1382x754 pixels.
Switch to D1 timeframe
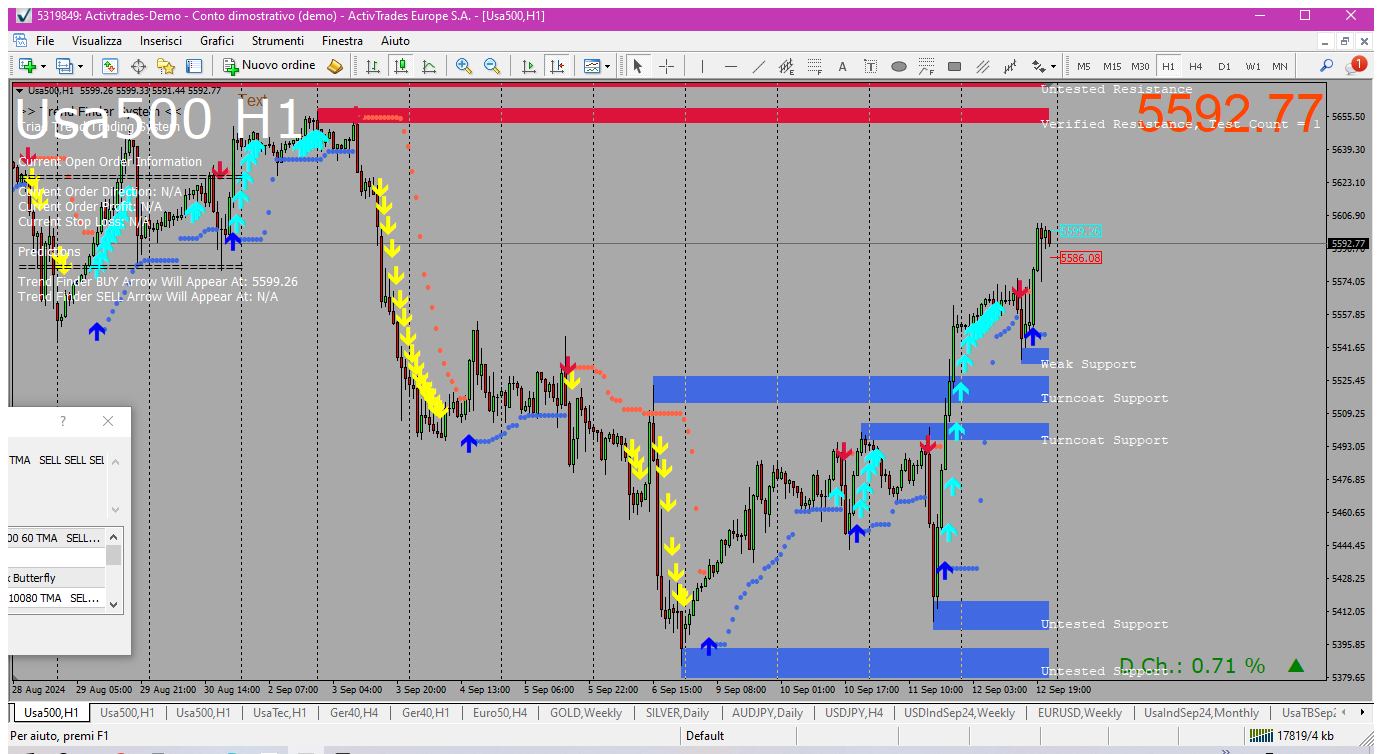pyautogui.click(x=1224, y=66)
